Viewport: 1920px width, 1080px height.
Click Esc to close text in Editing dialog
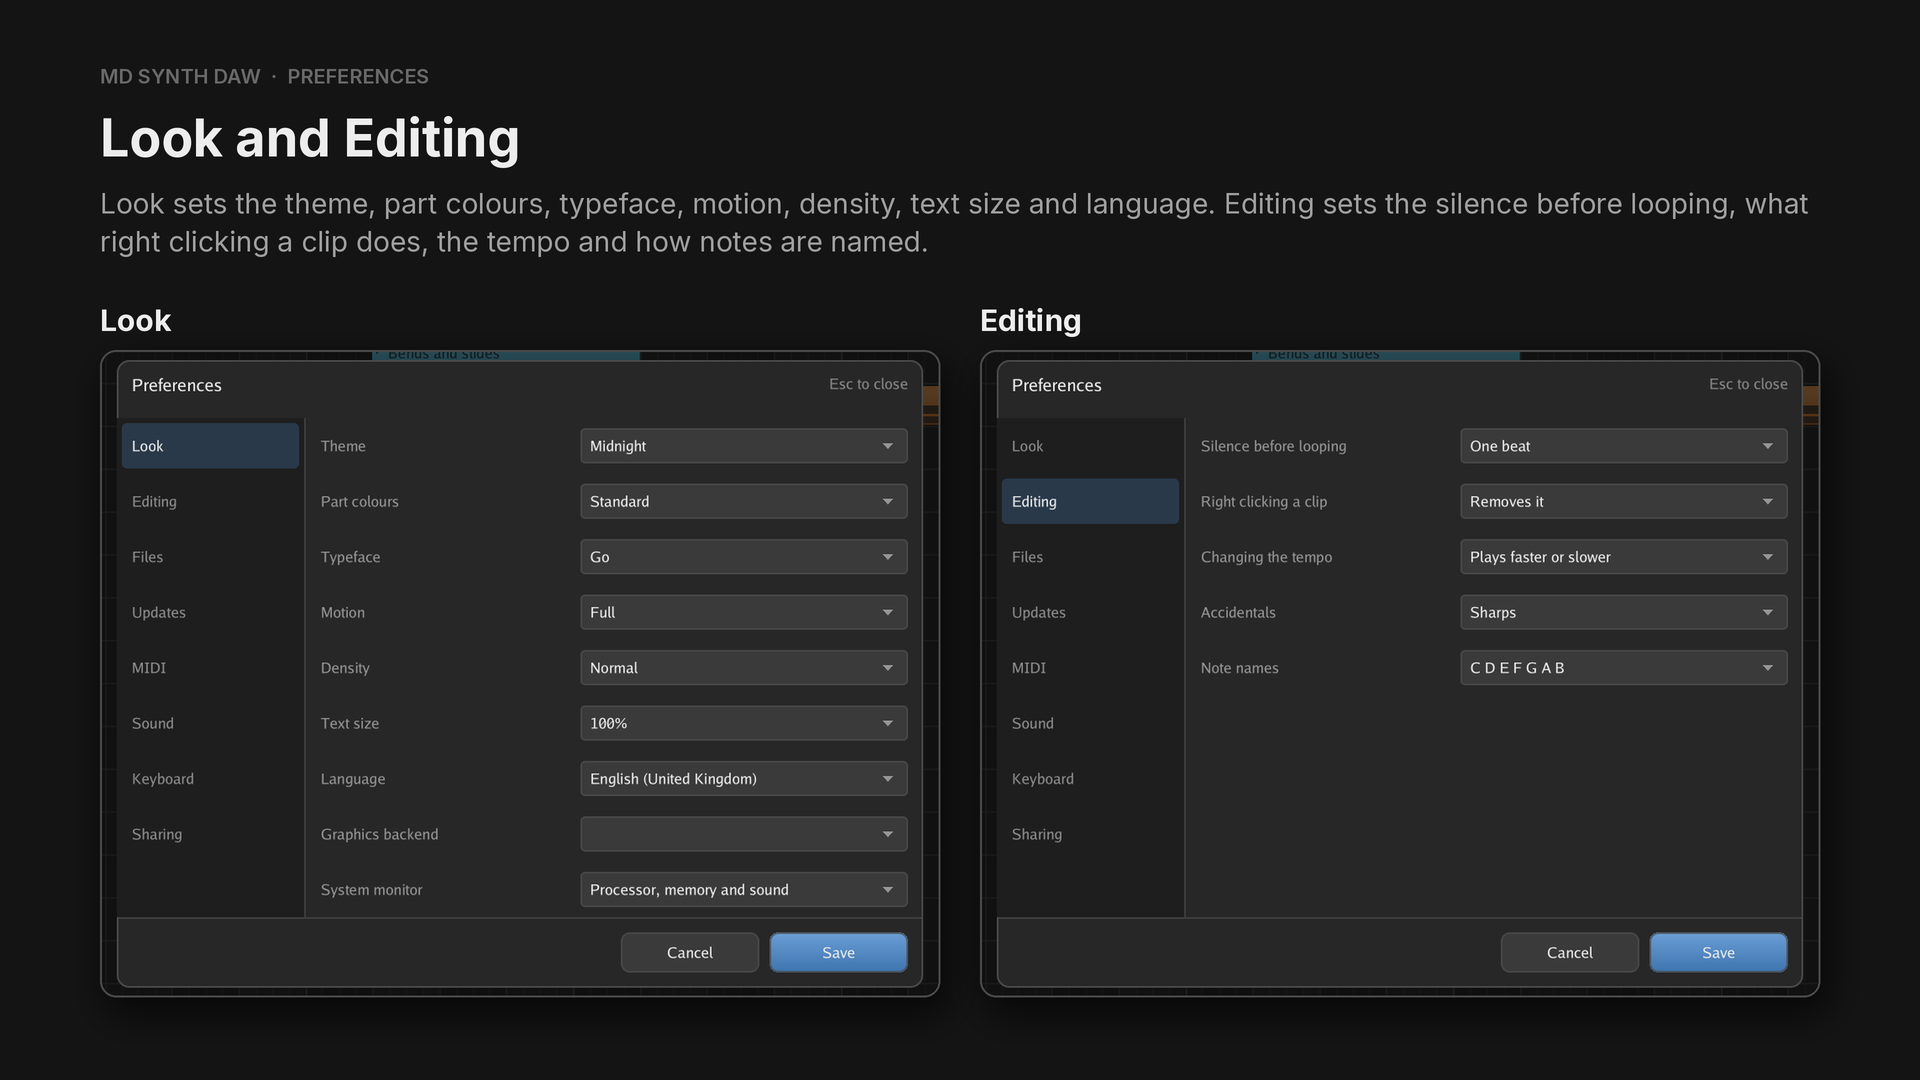1748,384
